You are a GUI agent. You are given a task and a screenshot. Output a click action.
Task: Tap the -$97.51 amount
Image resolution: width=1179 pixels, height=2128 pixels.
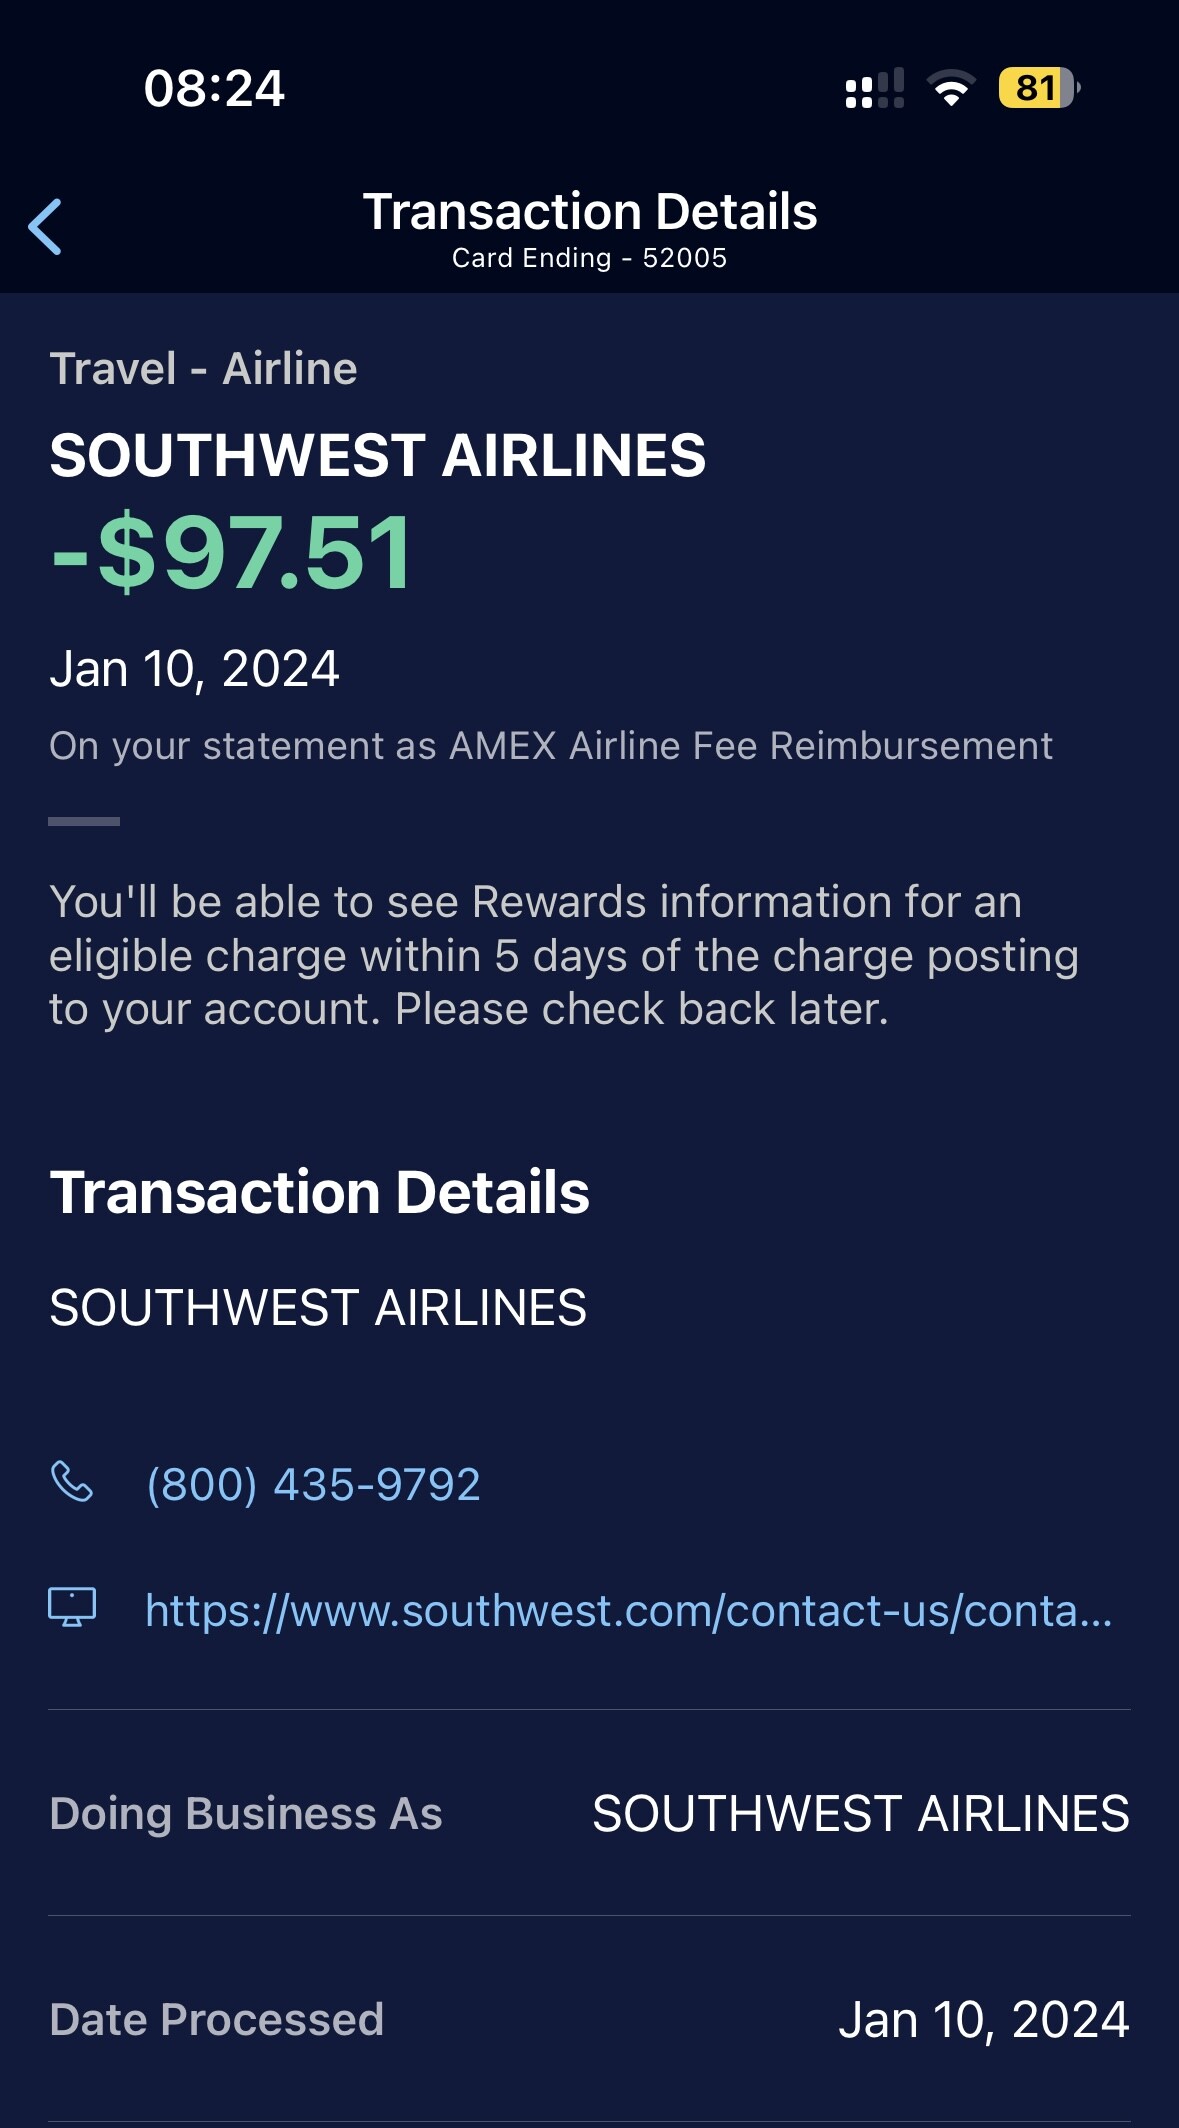pyautogui.click(x=231, y=552)
